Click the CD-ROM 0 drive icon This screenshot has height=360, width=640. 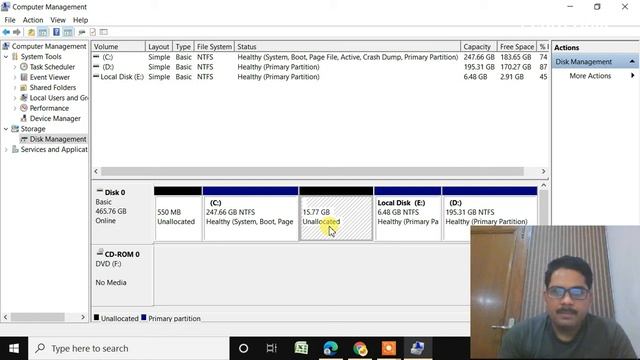coord(100,253)
